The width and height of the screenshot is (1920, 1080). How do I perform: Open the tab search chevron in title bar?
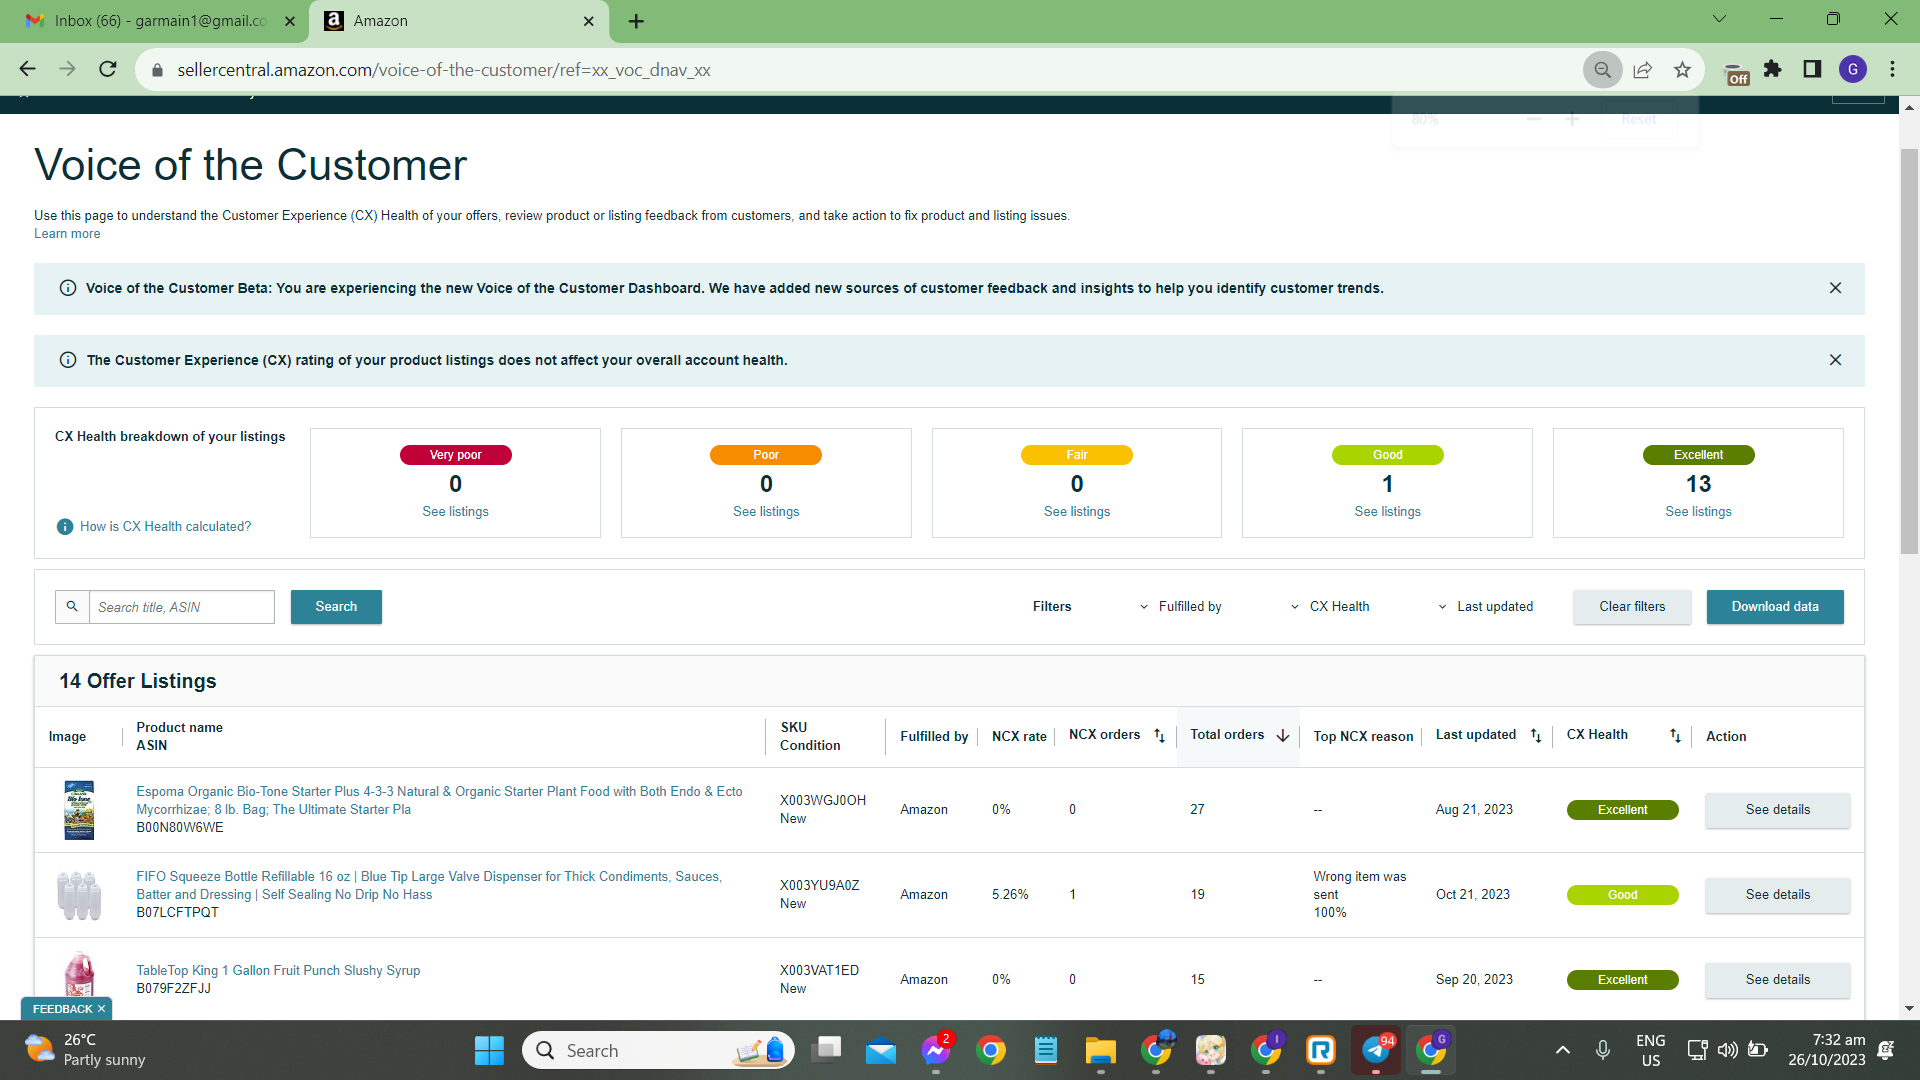tap(1719, 19)
